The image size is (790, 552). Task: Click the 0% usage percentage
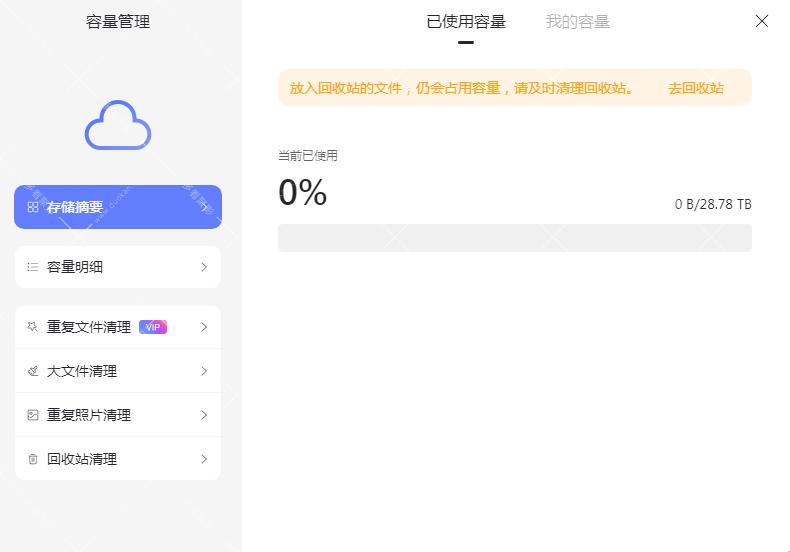pos(303,192)
